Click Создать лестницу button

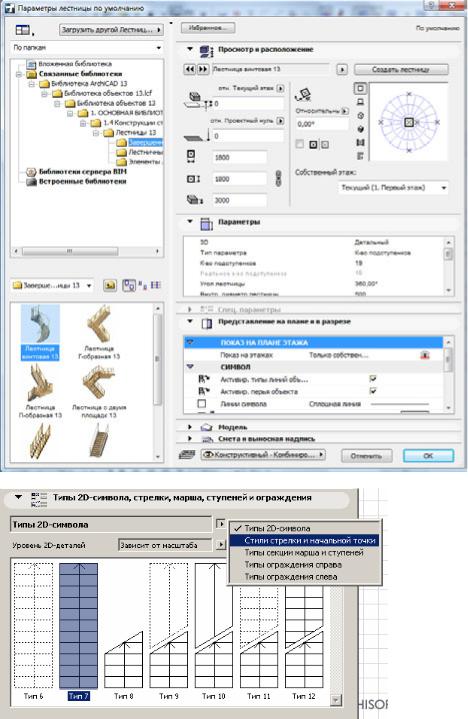tap(401, 69)
